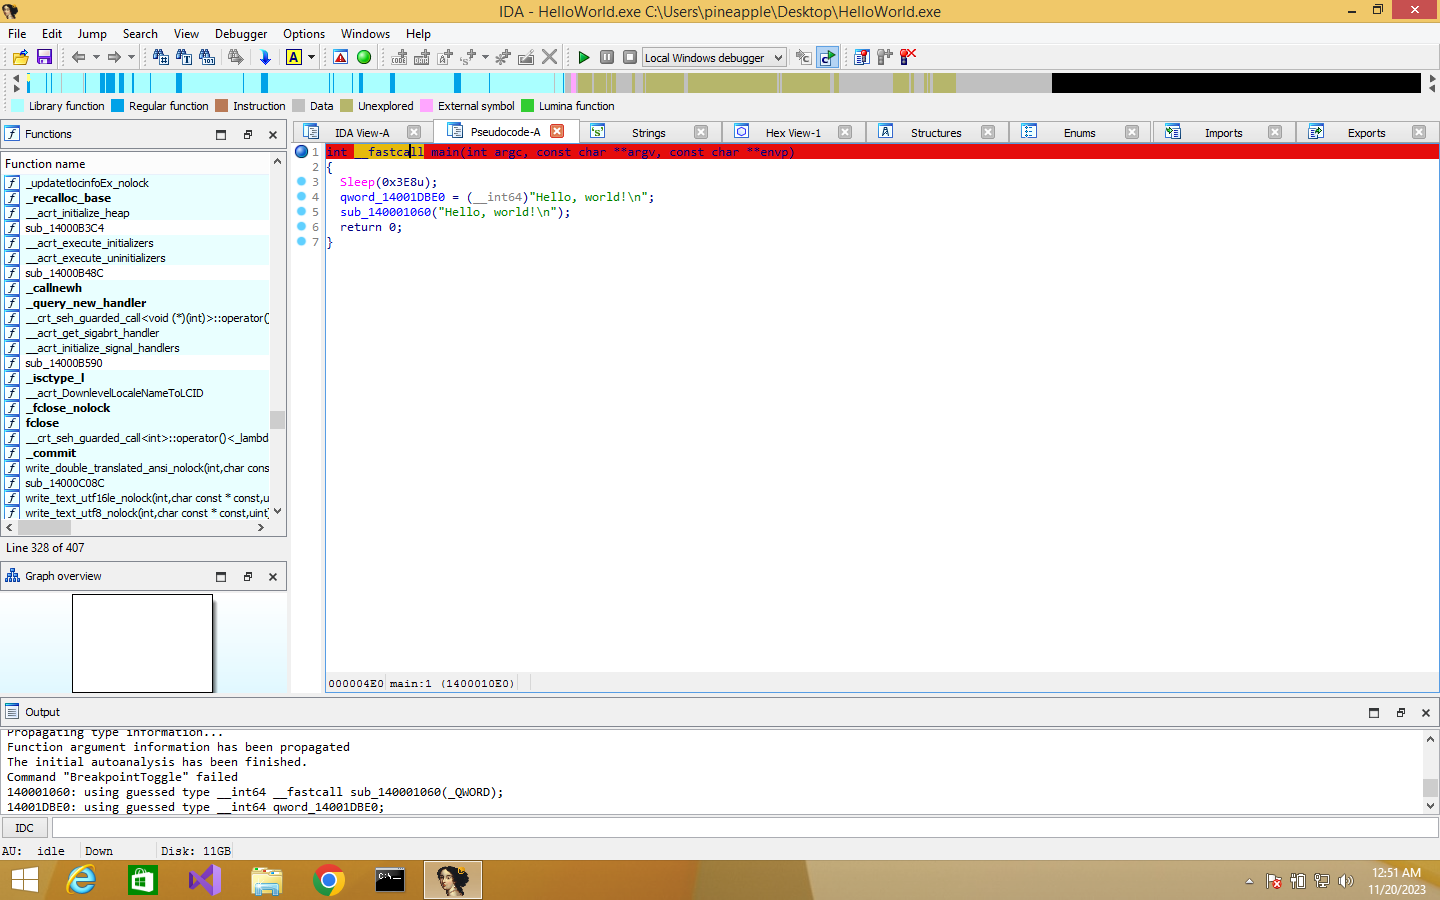The height and width of the screenshot is (900, 1440).
Task: Click the Graph overview thumbnail
Action: click(x=142, y=643)
